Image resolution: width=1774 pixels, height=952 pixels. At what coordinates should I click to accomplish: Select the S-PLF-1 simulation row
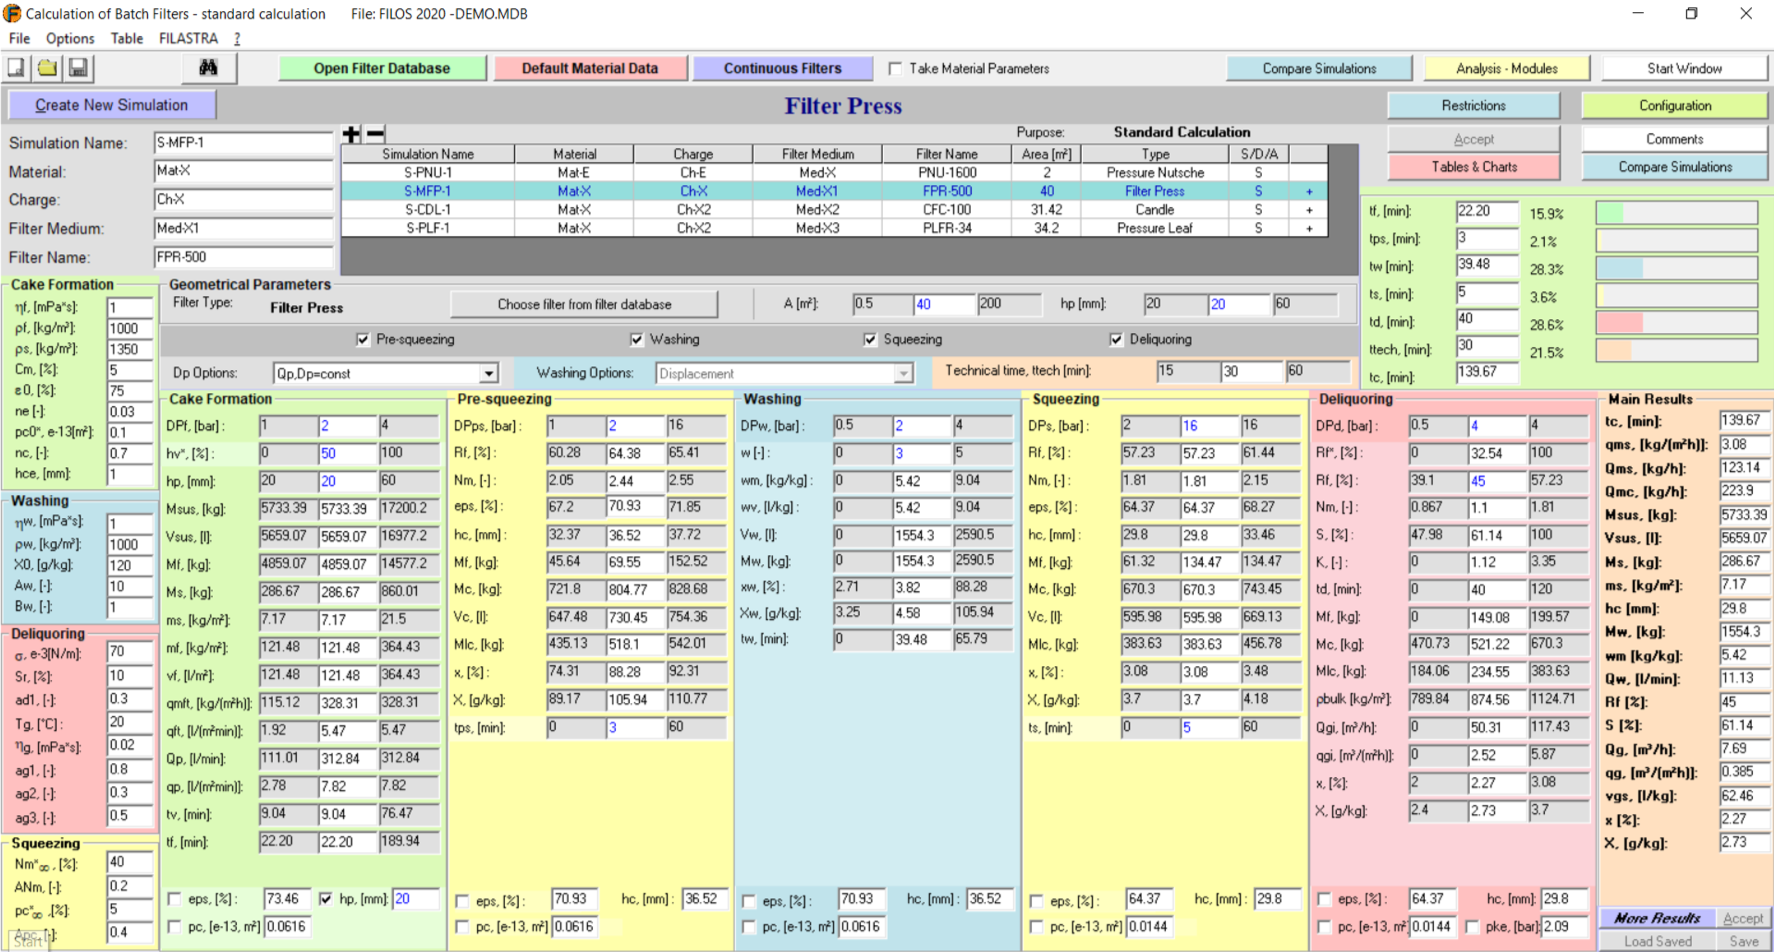click(x=834, y=228)
